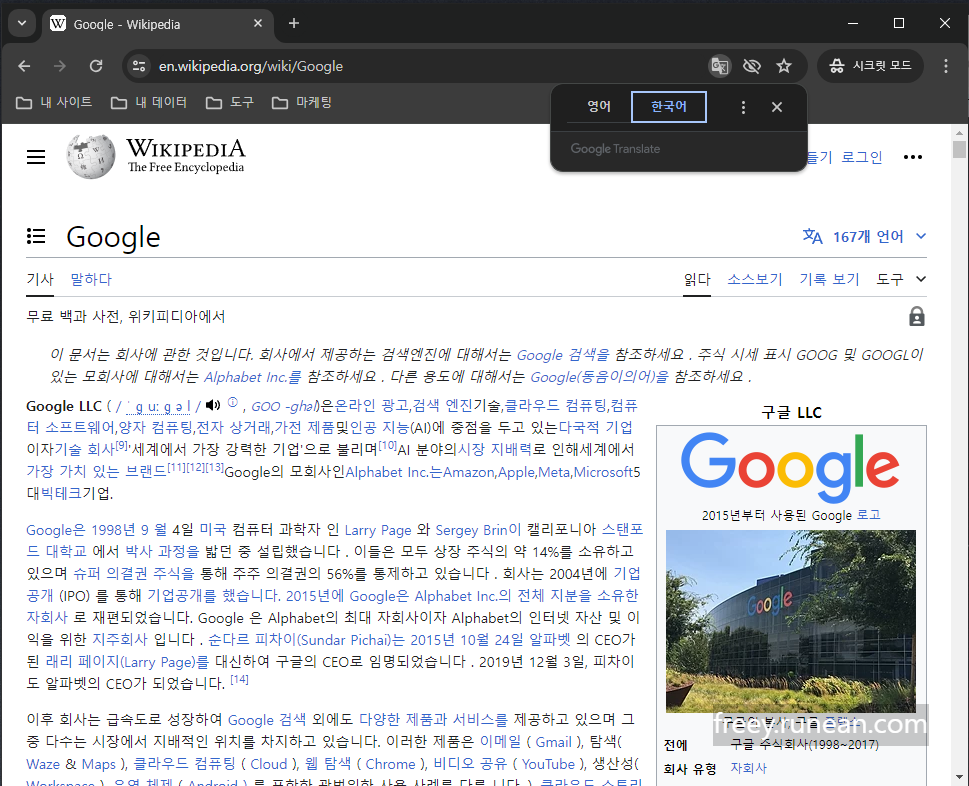
Task: Click the page protection lock icon
Action: tap(916, 316)
